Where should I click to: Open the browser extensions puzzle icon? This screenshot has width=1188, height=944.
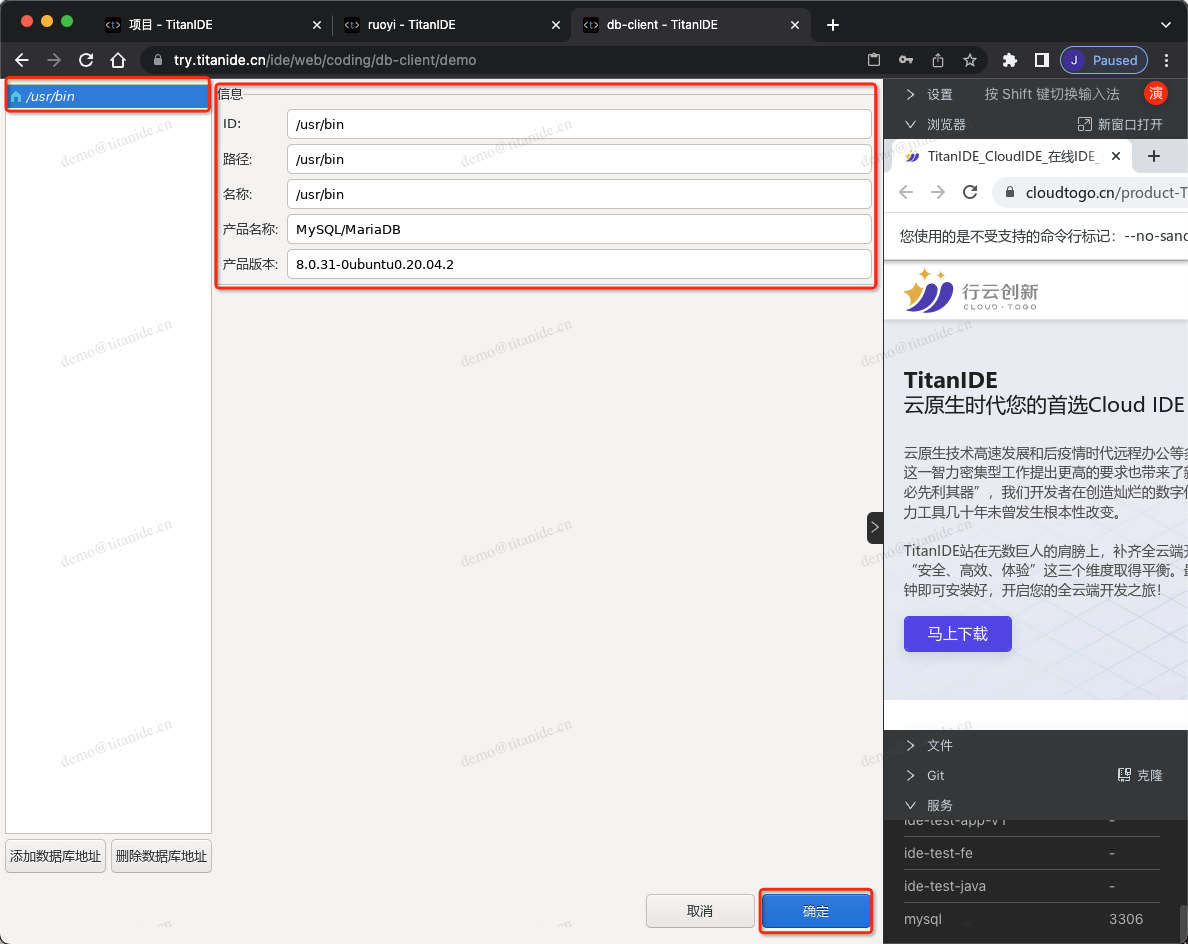pos(1010,60)
